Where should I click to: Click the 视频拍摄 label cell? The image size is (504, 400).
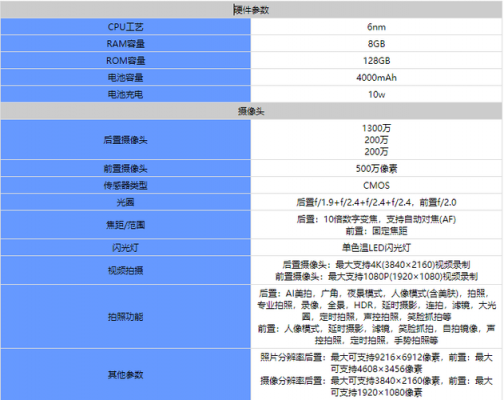point(126,270)
